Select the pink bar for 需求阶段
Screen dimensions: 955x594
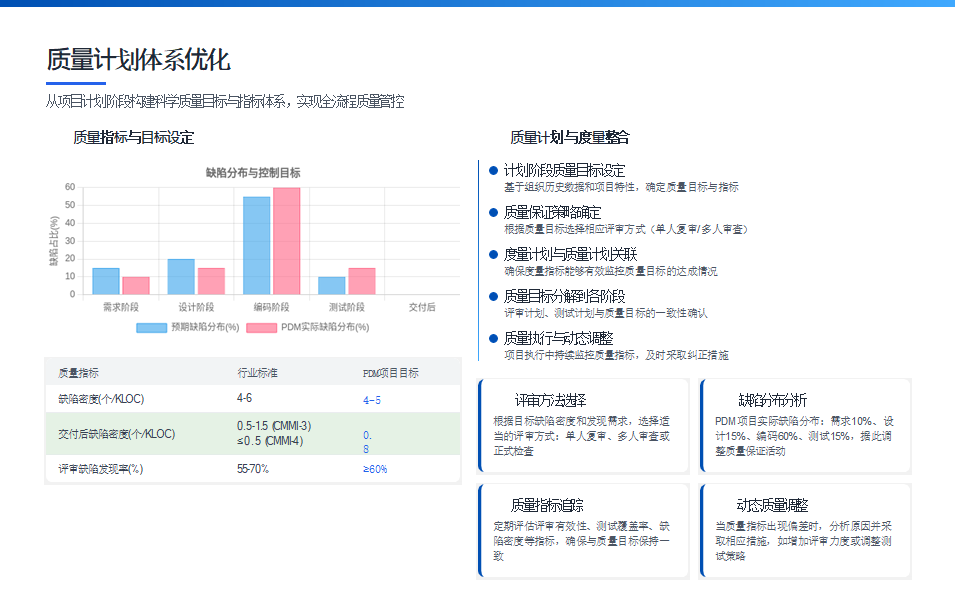(x=136, y=286)
